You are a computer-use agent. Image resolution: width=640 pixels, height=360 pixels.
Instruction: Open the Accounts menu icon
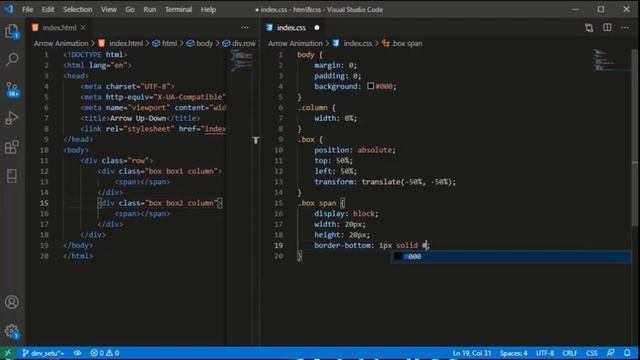tap(12, 302)
